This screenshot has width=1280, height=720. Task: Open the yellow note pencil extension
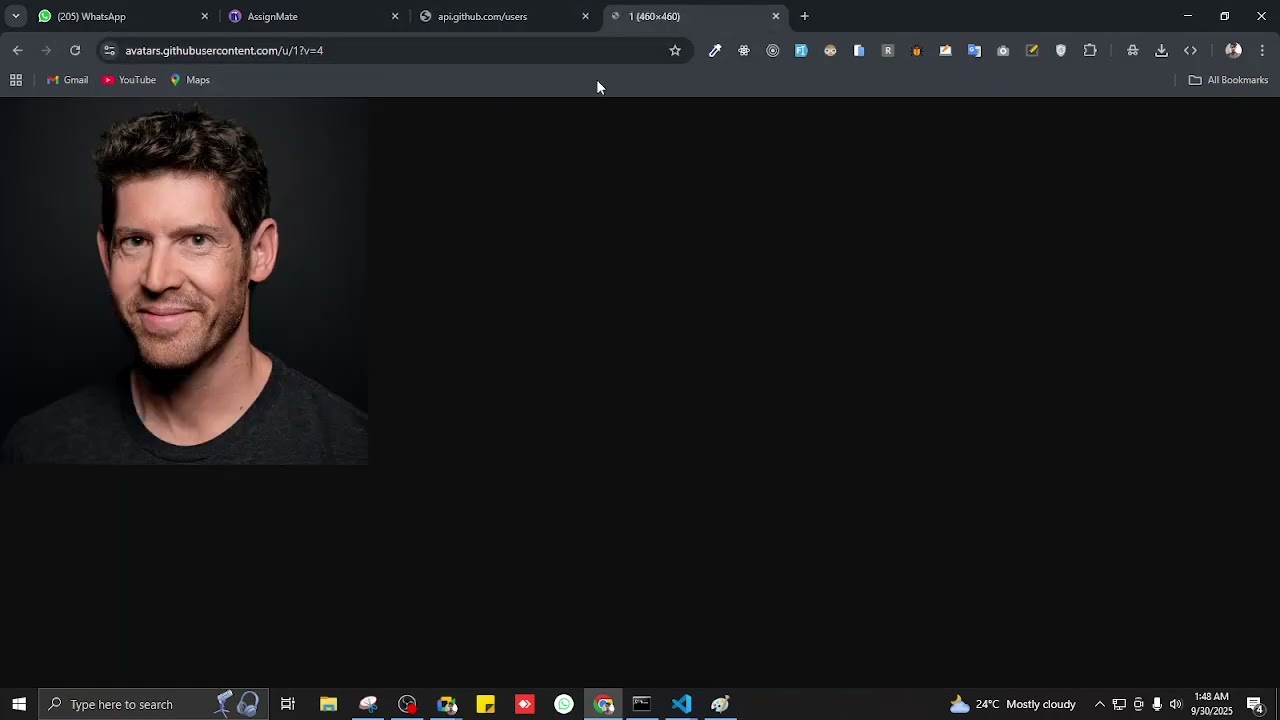1032,50
